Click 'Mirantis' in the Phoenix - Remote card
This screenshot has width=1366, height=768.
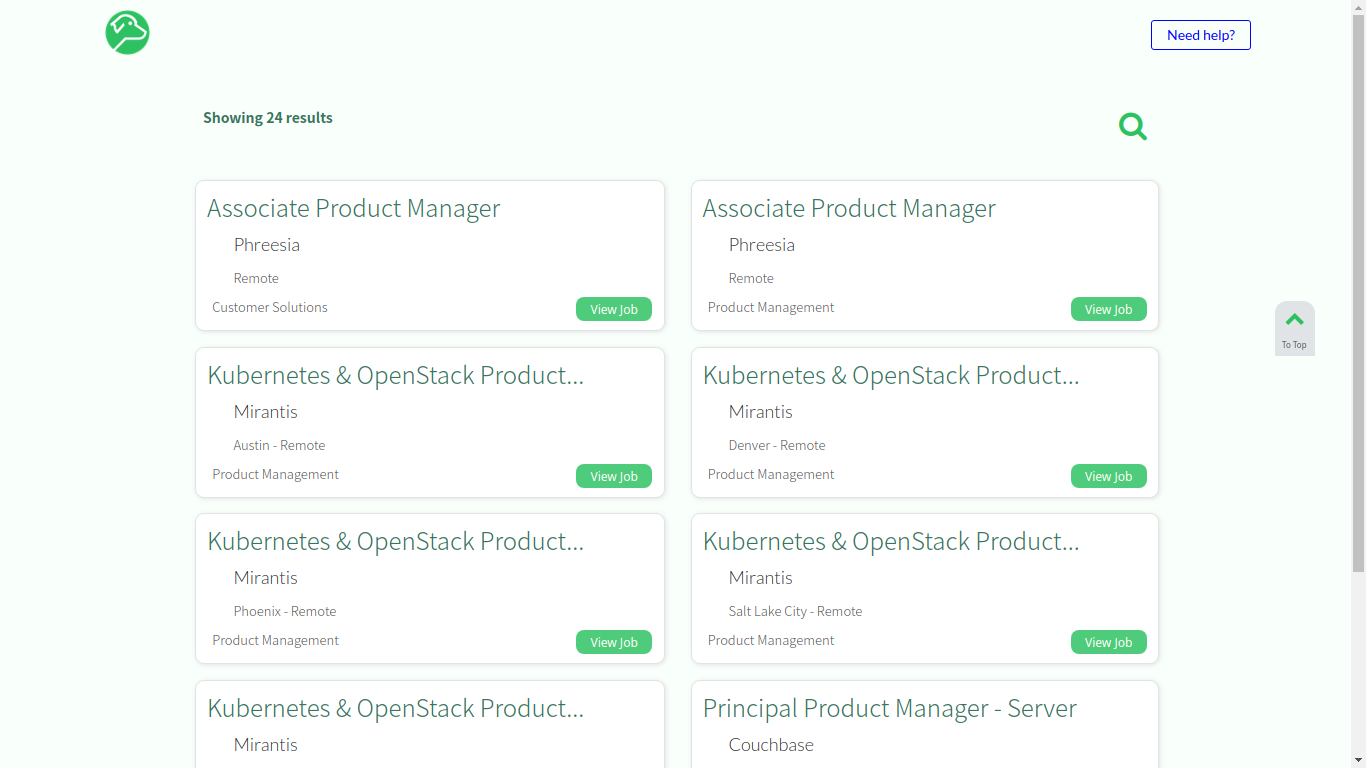[x=266, y=577]
